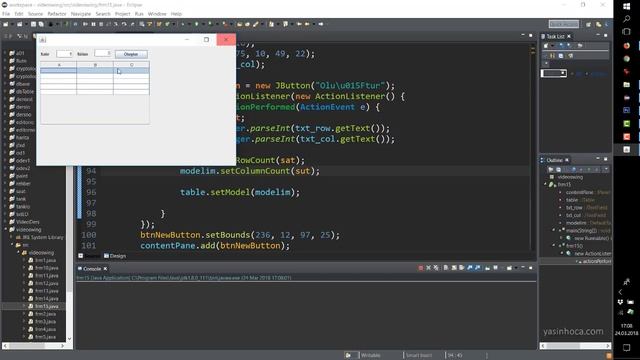640x360 pixels.
Task: Close the Task List view
Action: (x=569, y=36)
